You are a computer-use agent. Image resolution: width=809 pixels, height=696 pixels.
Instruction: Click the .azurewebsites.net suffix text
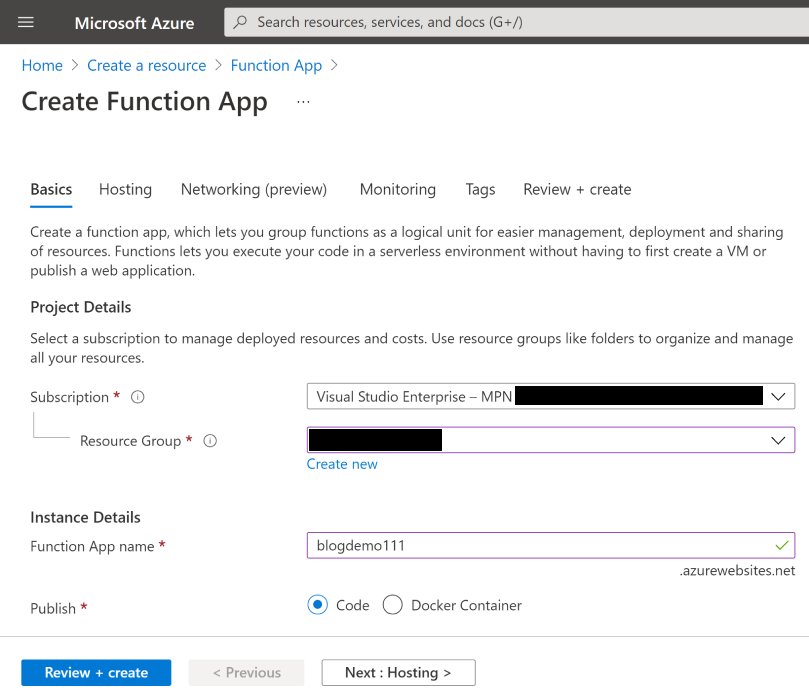click(737, 571)
